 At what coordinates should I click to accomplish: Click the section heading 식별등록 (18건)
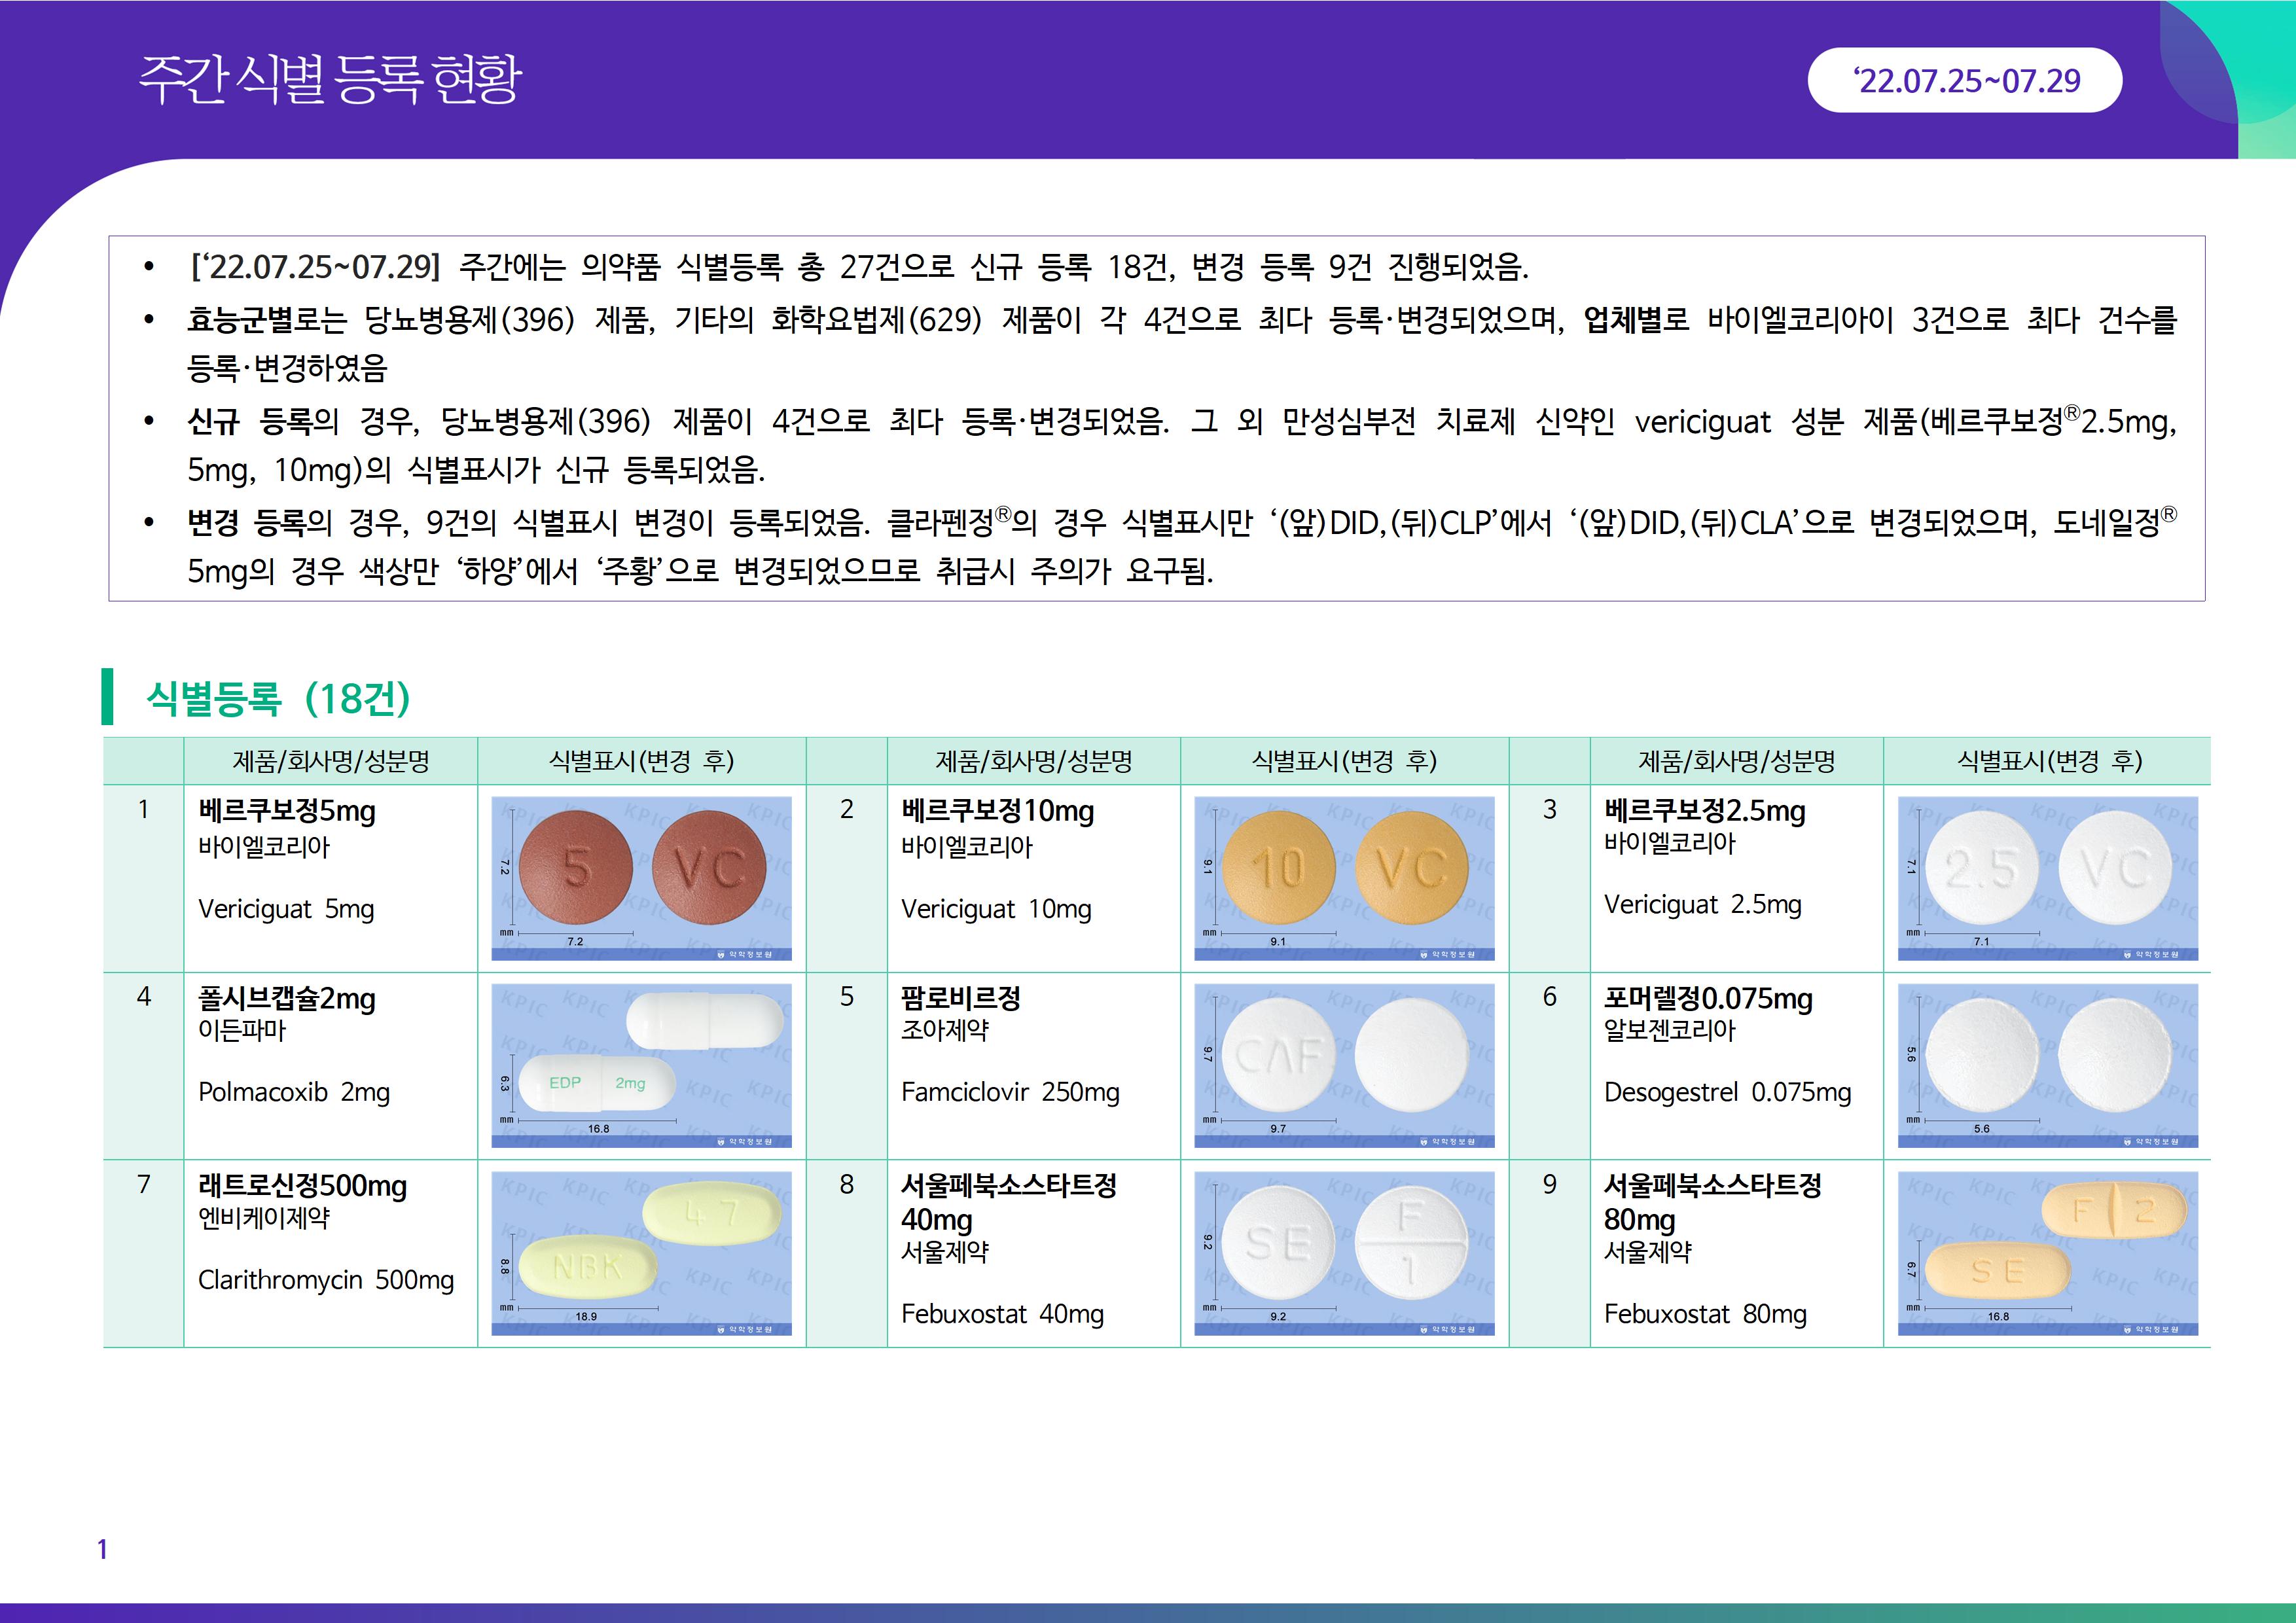[278, 698]
